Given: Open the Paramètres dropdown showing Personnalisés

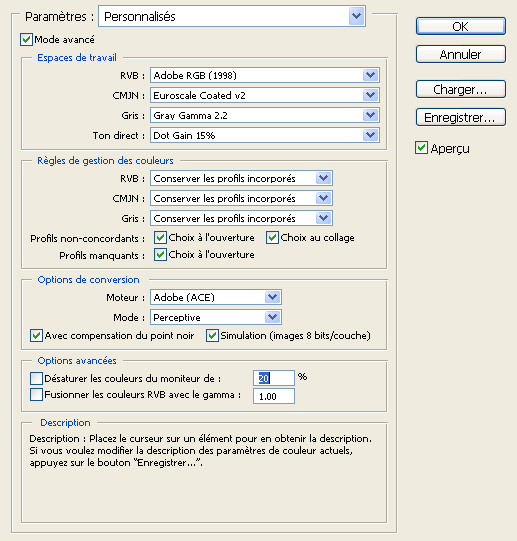Looking at the screenshot, I should point(232,16).
